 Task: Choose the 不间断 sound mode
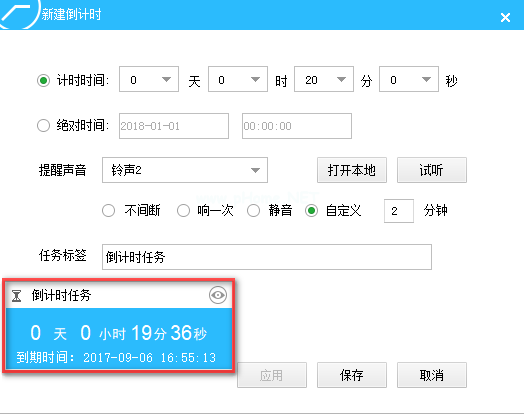pyautogui.click(x=109, y=211)
